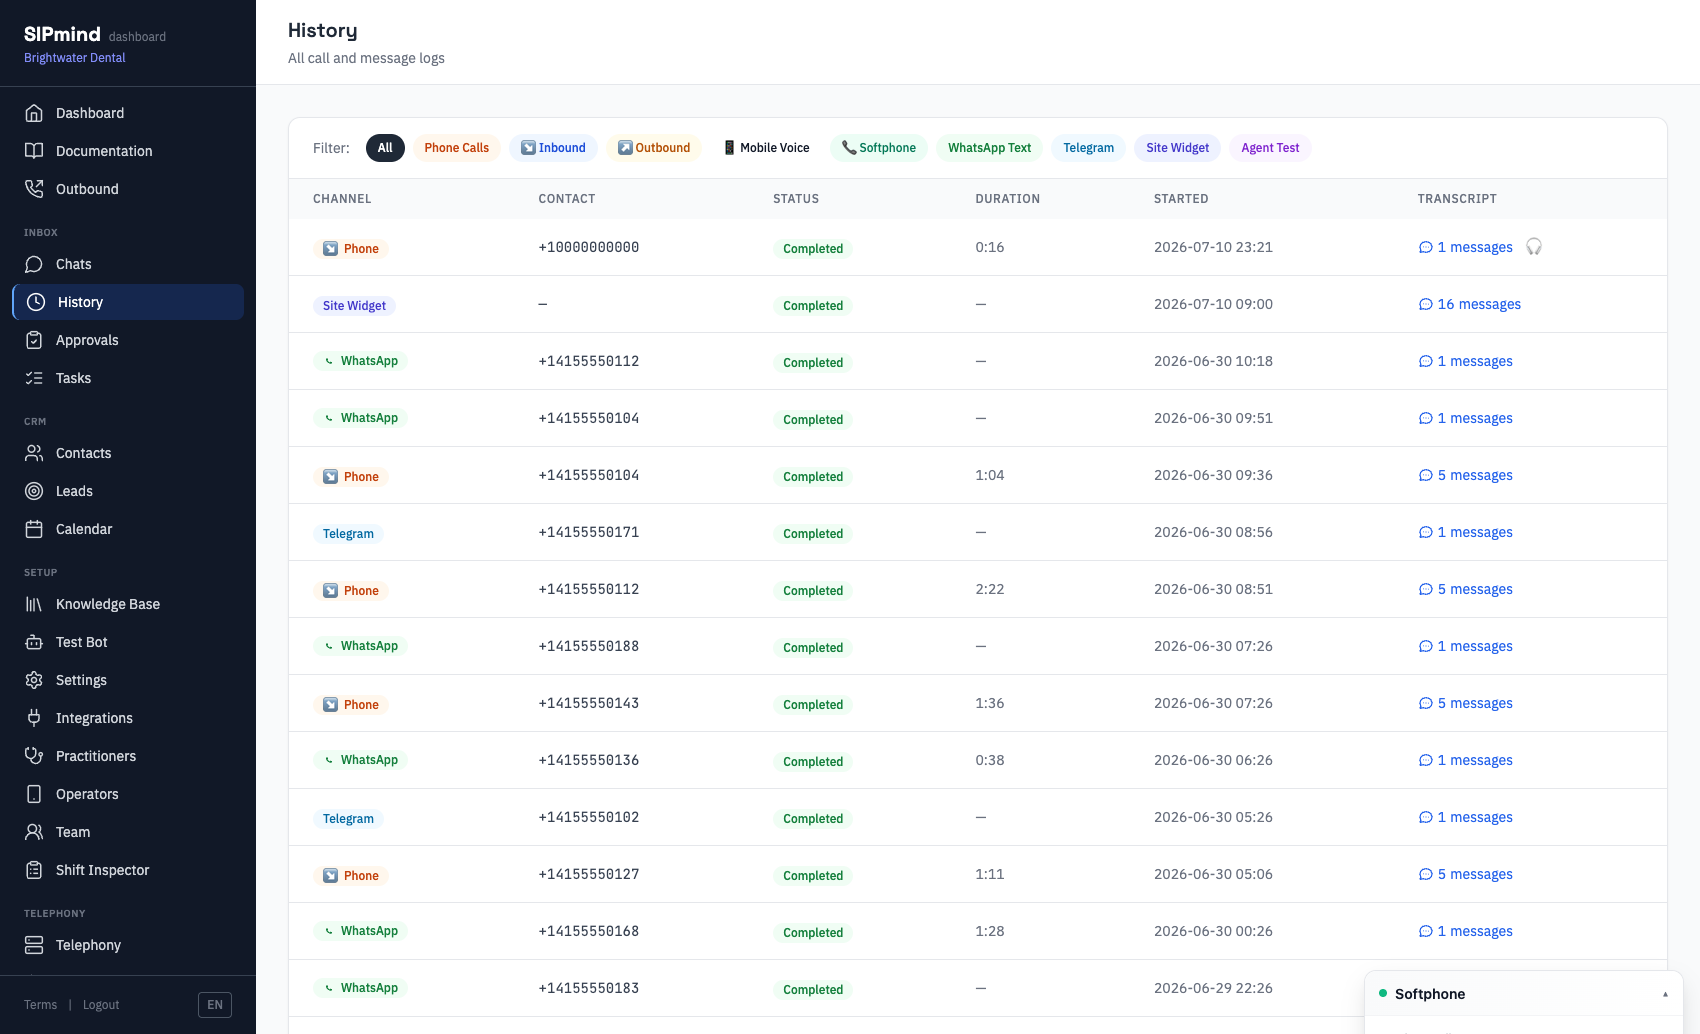The width and height of the screenshot is (1700, 1034).
Task: Click the Documentation book icon
Action: pos(34,151)
